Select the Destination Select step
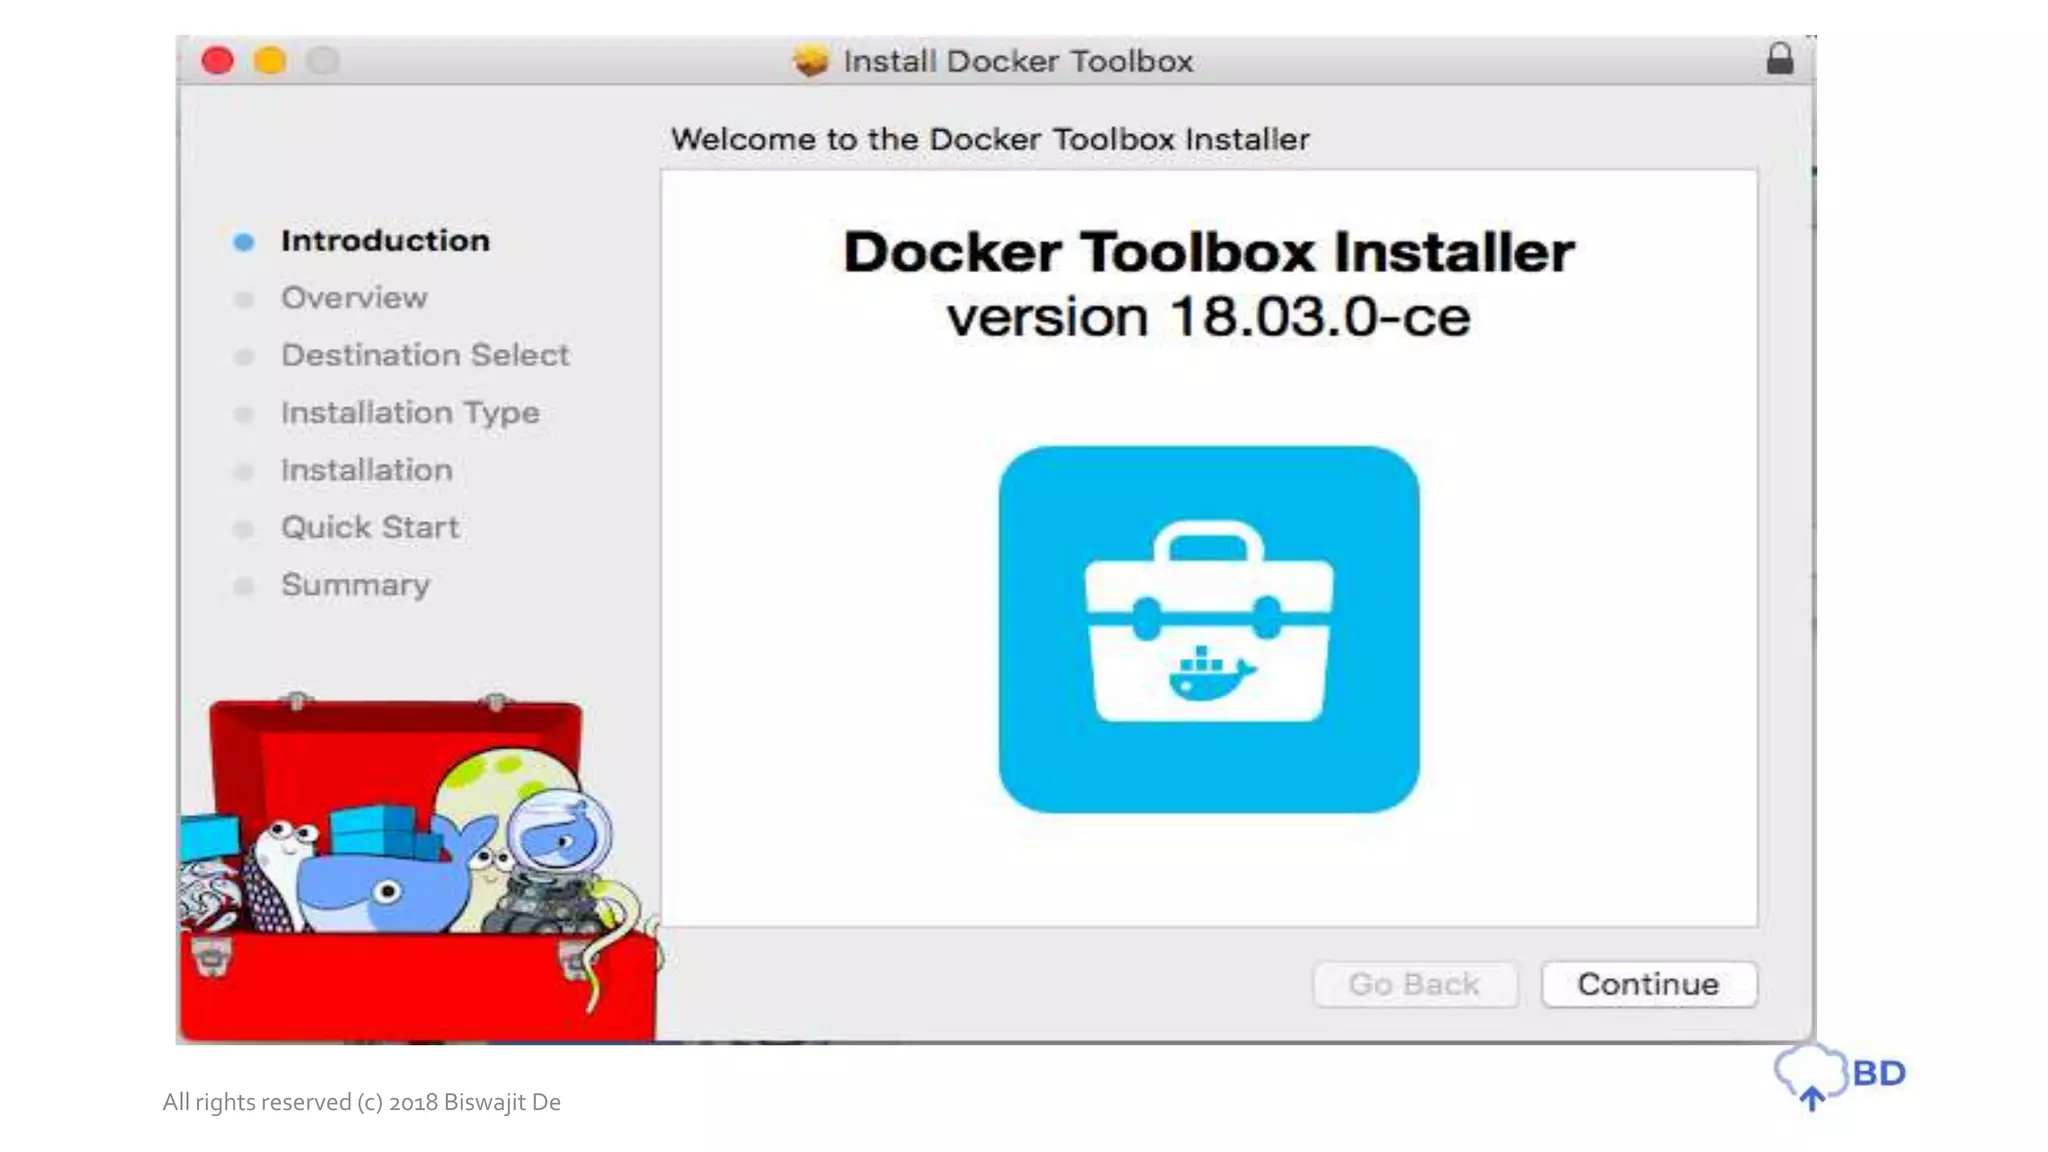The height and width of the screenshot is (1152, 2048). tap(425, 354)
